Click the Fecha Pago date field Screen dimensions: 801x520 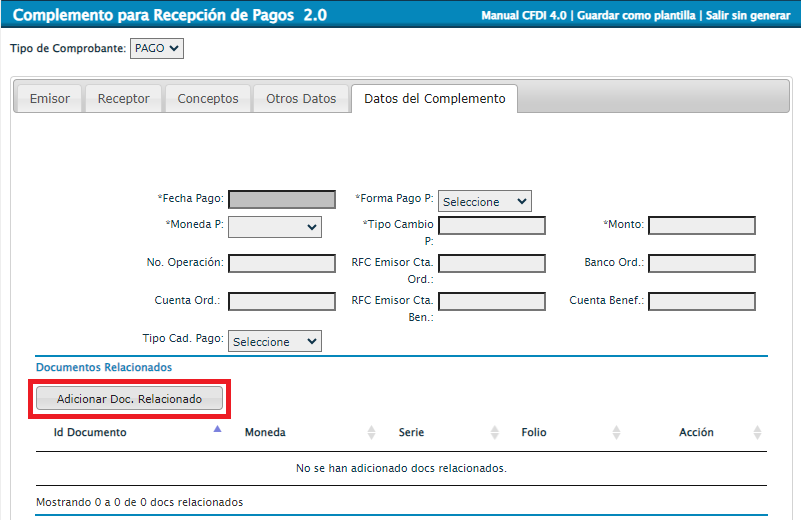282,199
